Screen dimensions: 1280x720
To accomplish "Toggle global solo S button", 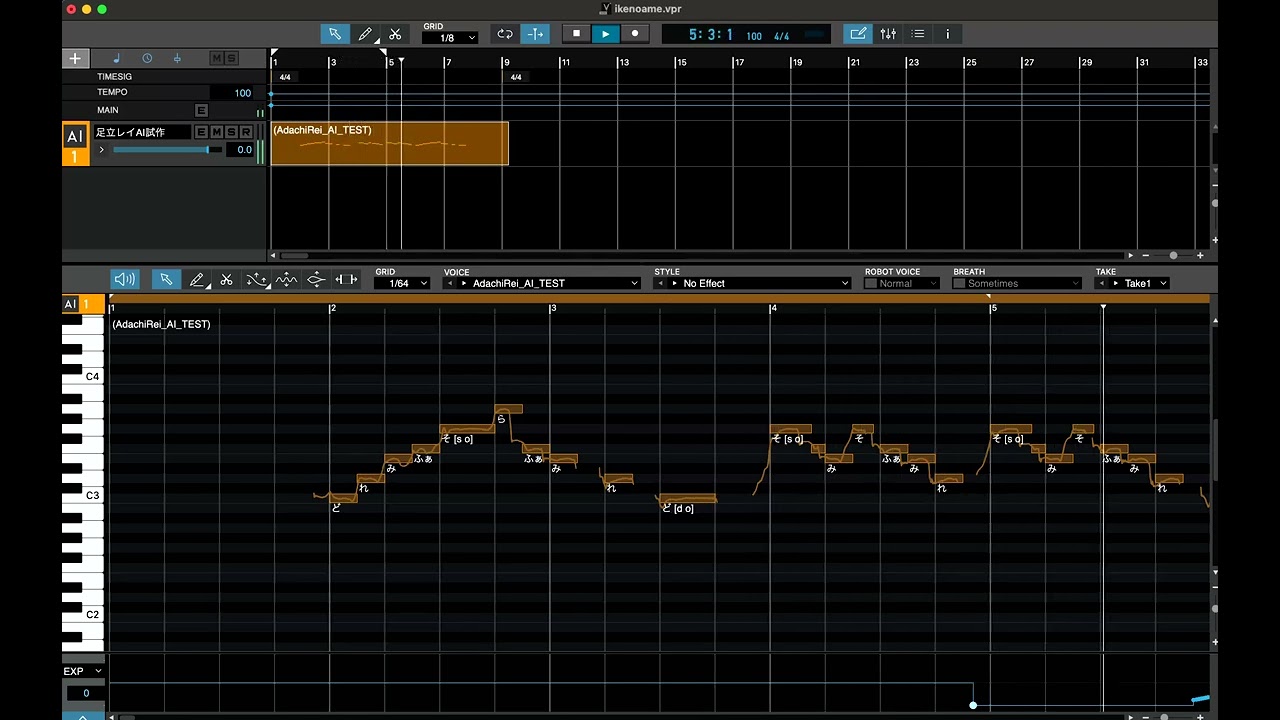I will coord(231,59).
